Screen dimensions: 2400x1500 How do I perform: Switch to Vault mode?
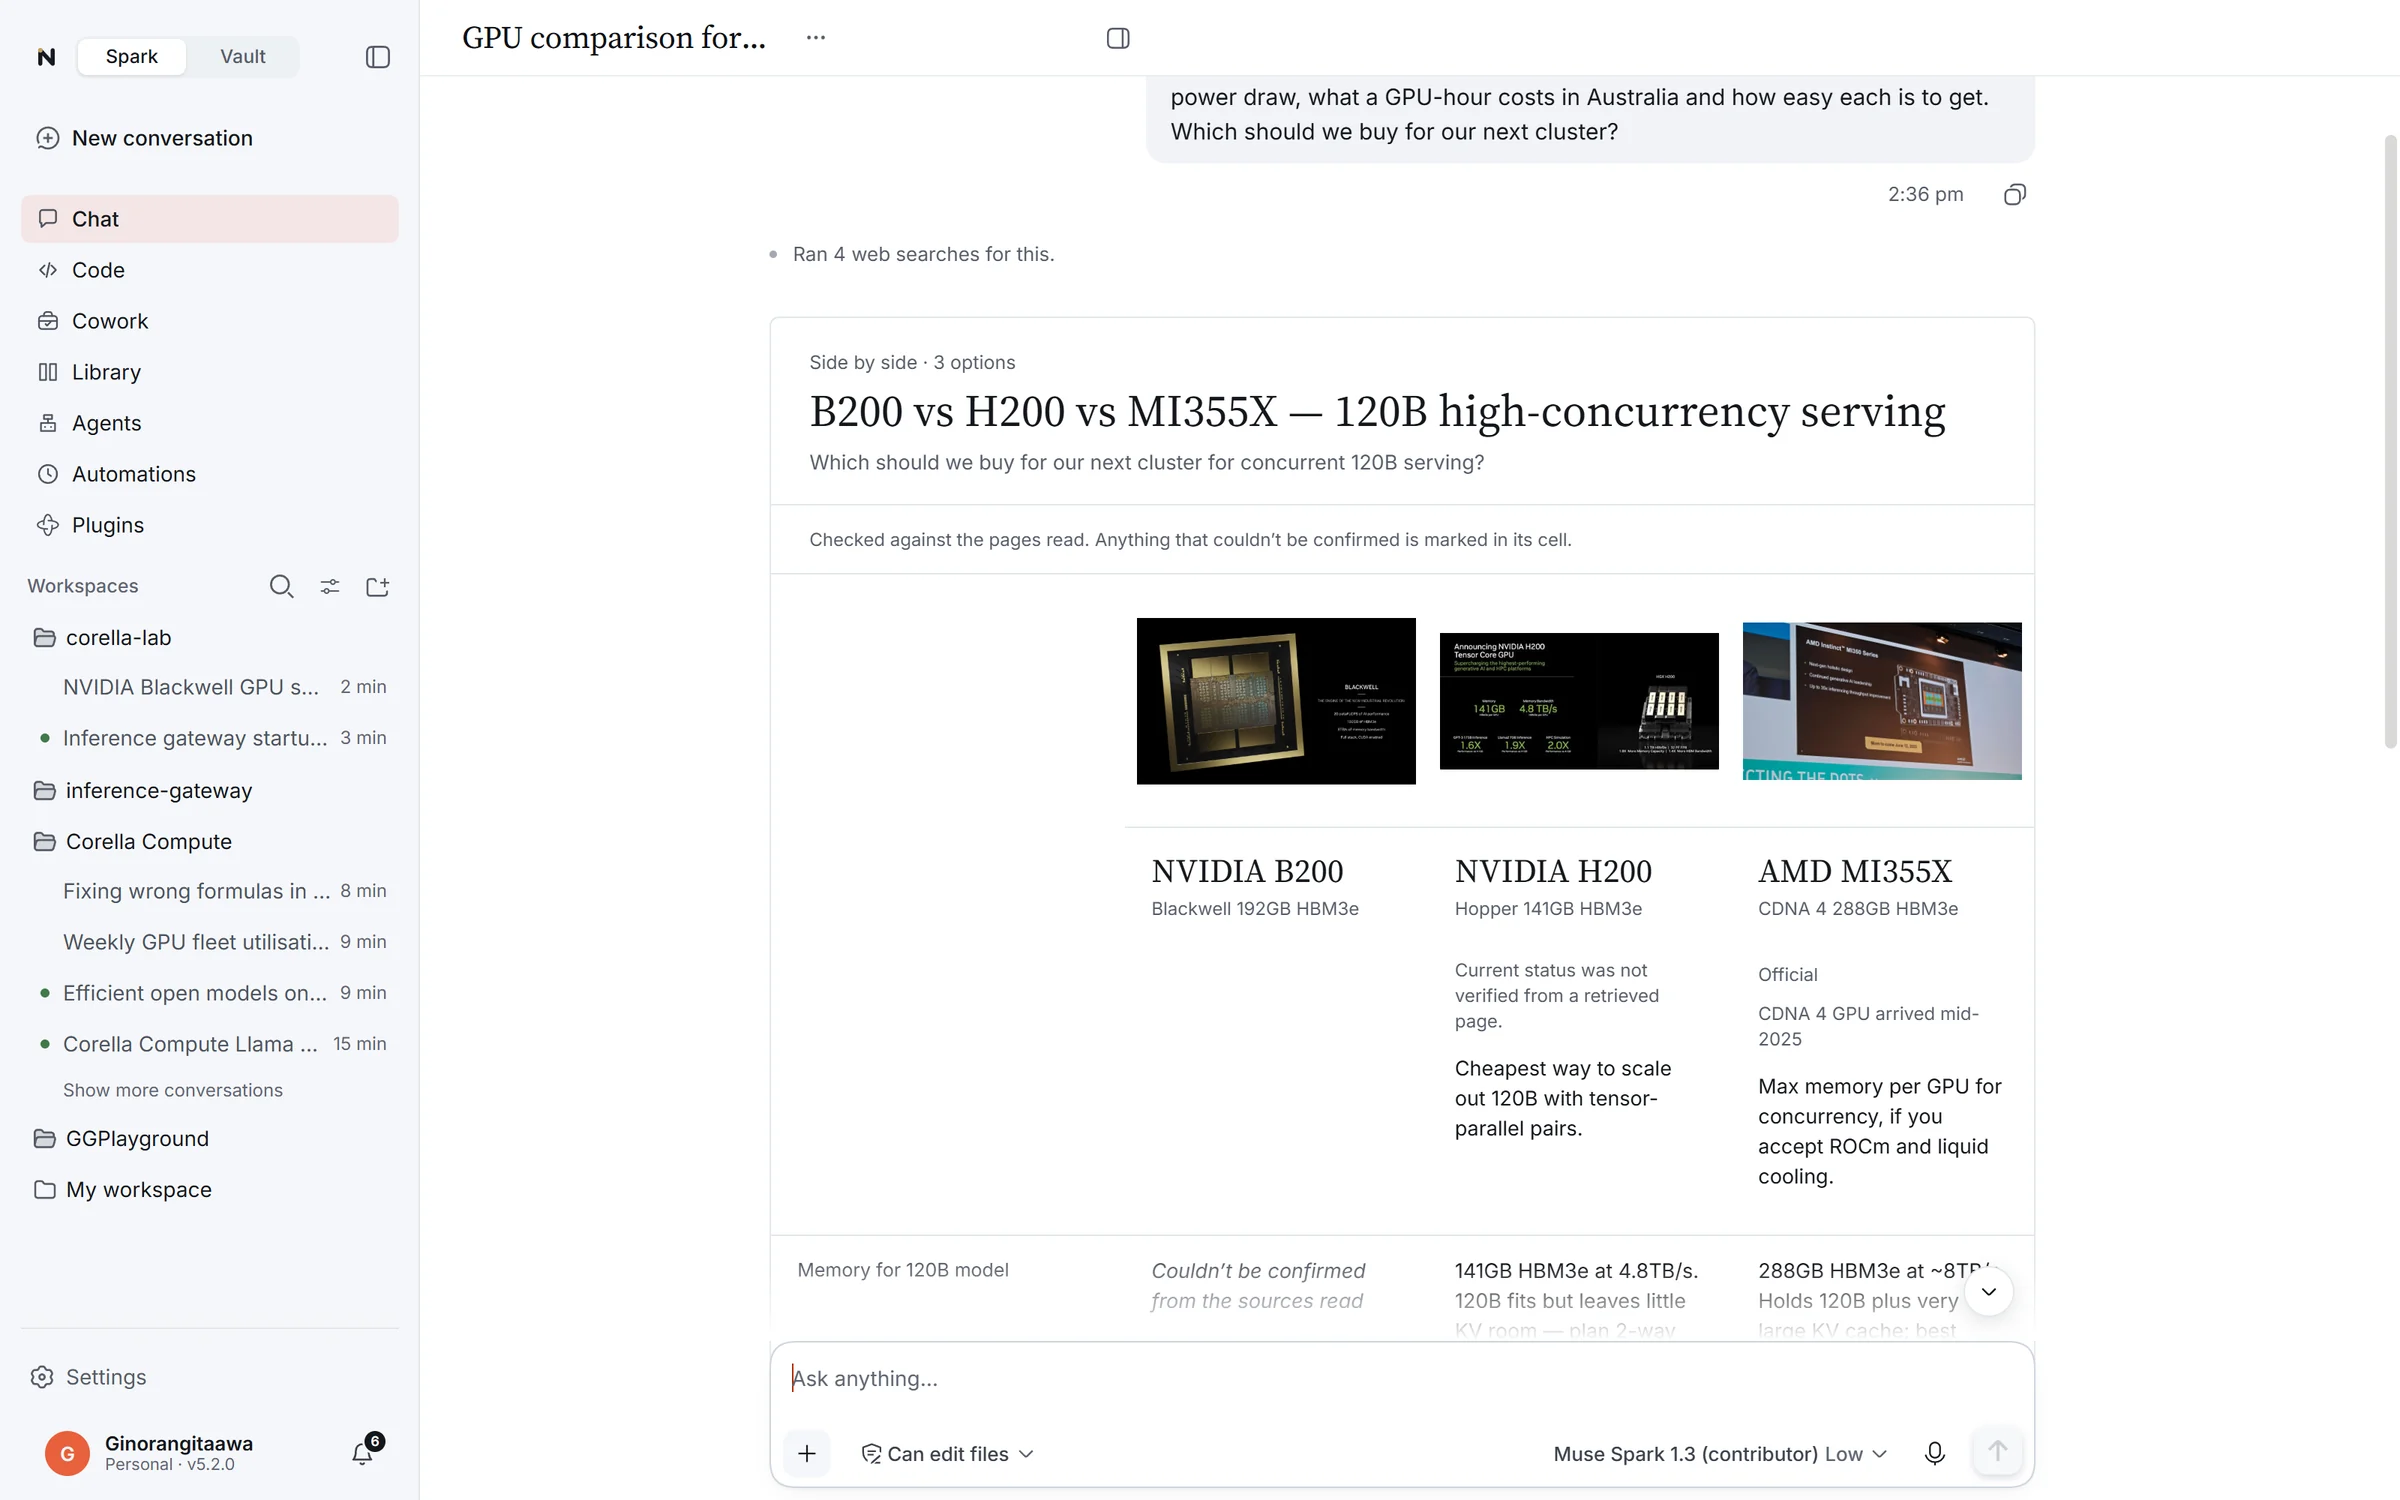pos(243,56)
